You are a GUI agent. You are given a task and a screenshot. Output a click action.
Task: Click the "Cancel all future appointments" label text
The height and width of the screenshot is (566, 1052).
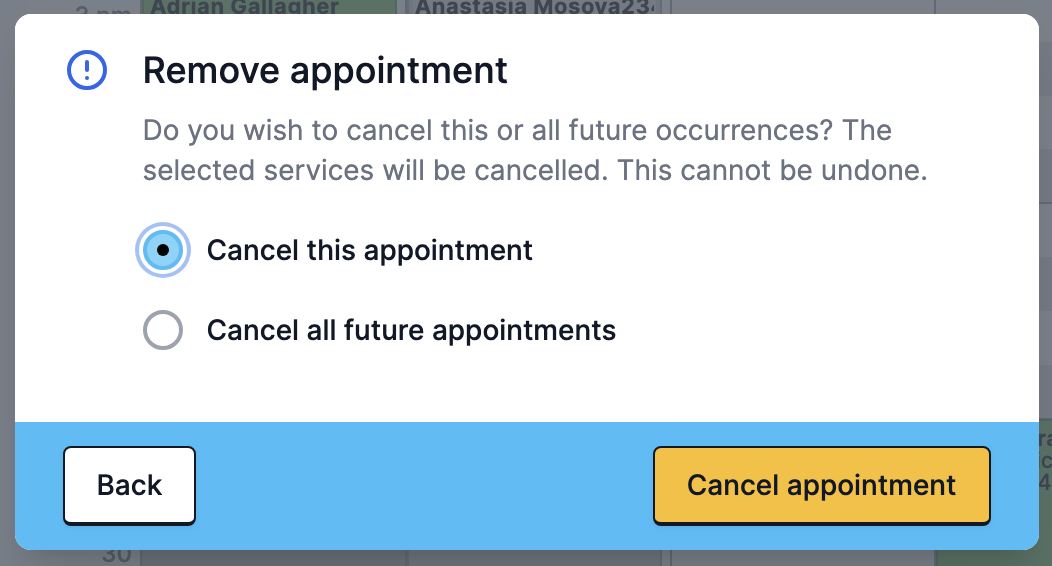click(411, 330)
